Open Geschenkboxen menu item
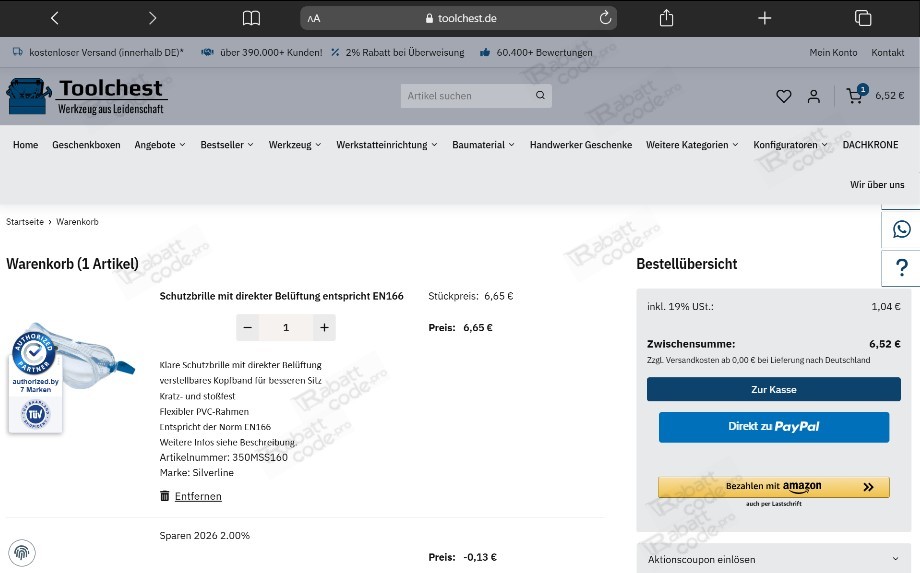Image resolution: width=920 pixels, height=573 pixels. click(x=86, y=145)
